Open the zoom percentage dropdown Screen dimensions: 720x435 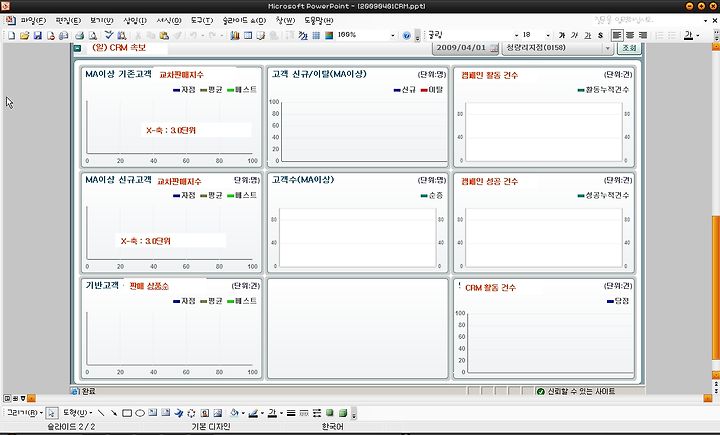pyautogui.click(x=393, y=35)
